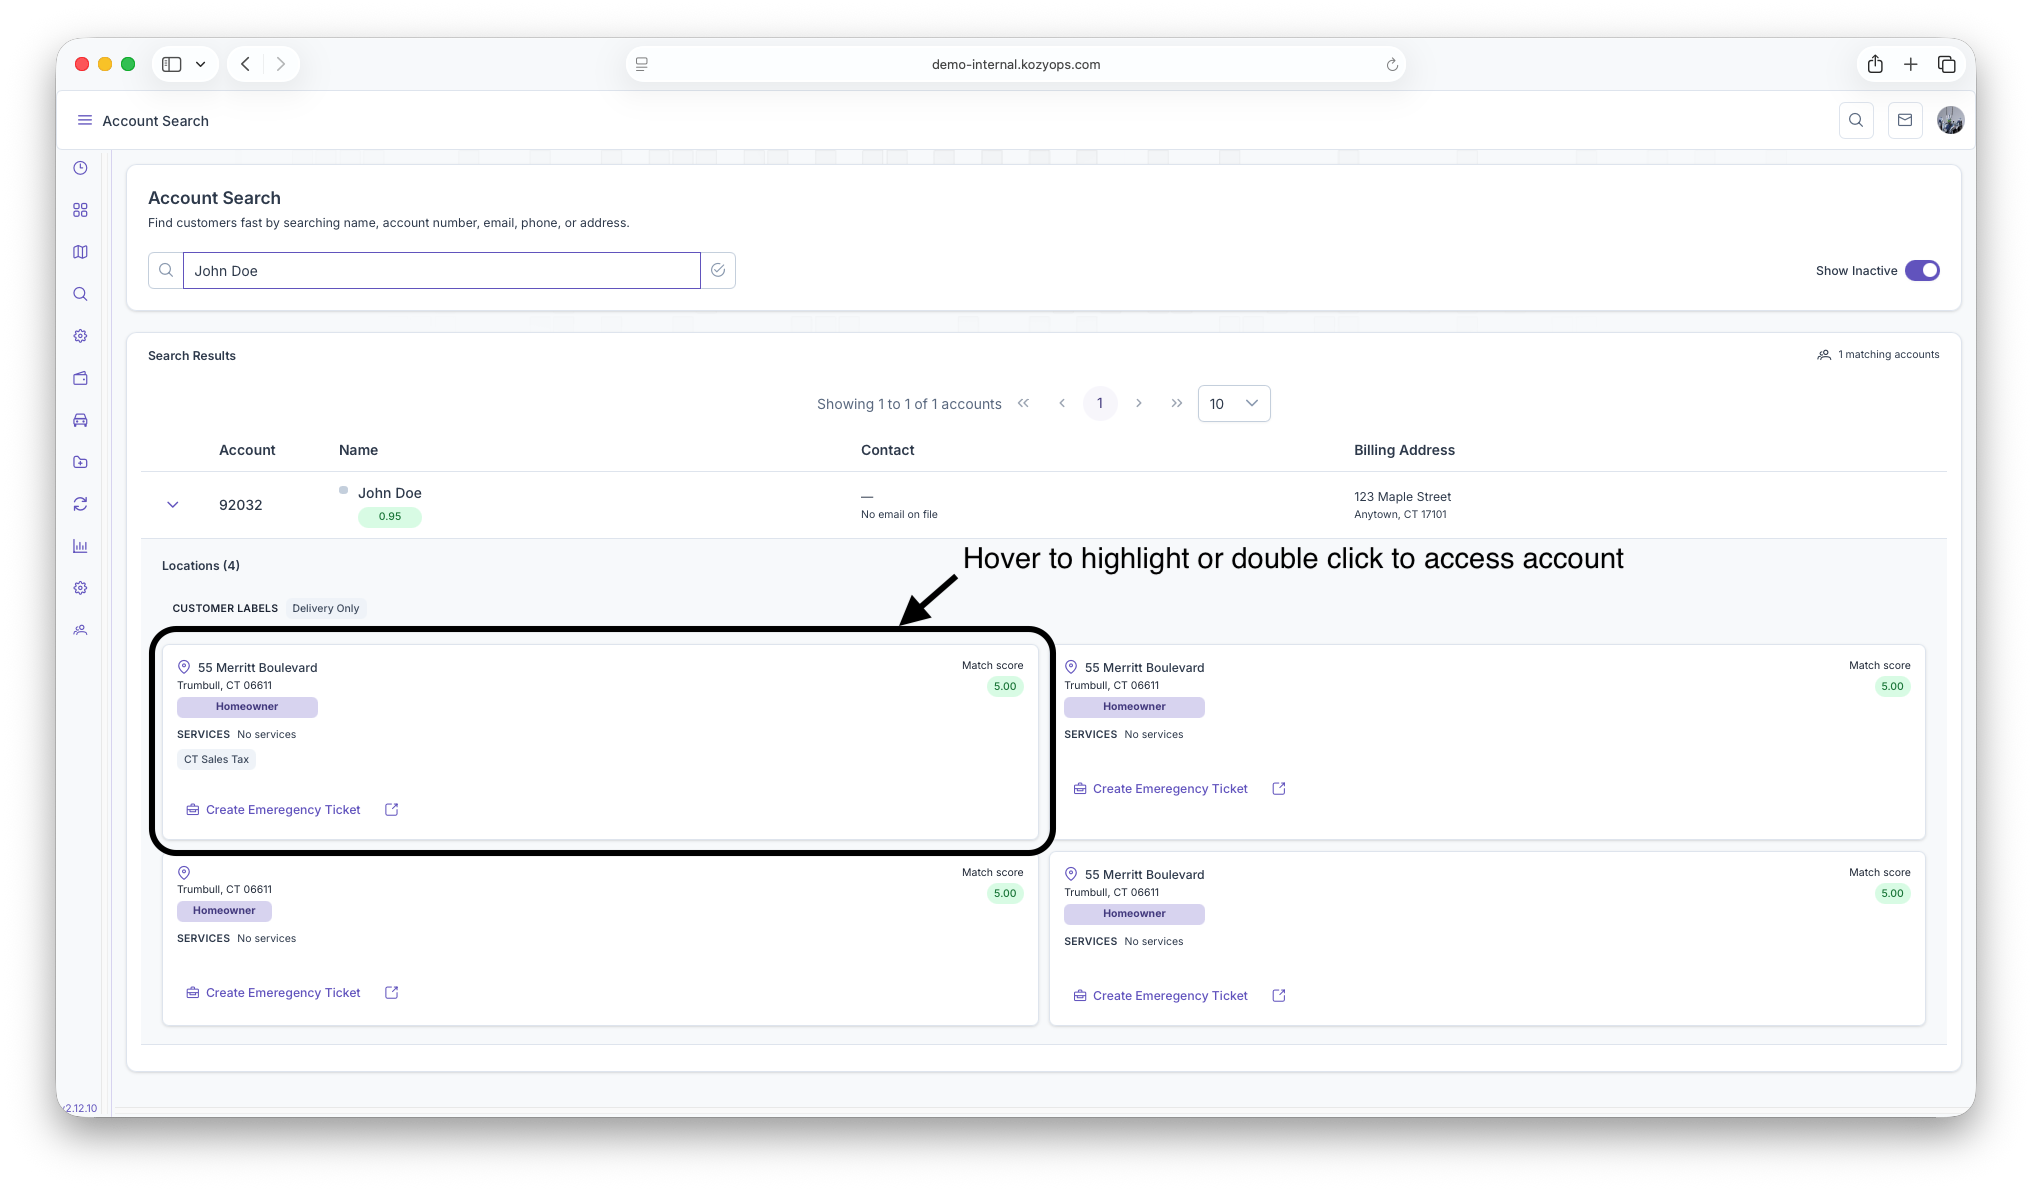Click the John Doe search input field
2032x1191 pixels.
(441, 271)
